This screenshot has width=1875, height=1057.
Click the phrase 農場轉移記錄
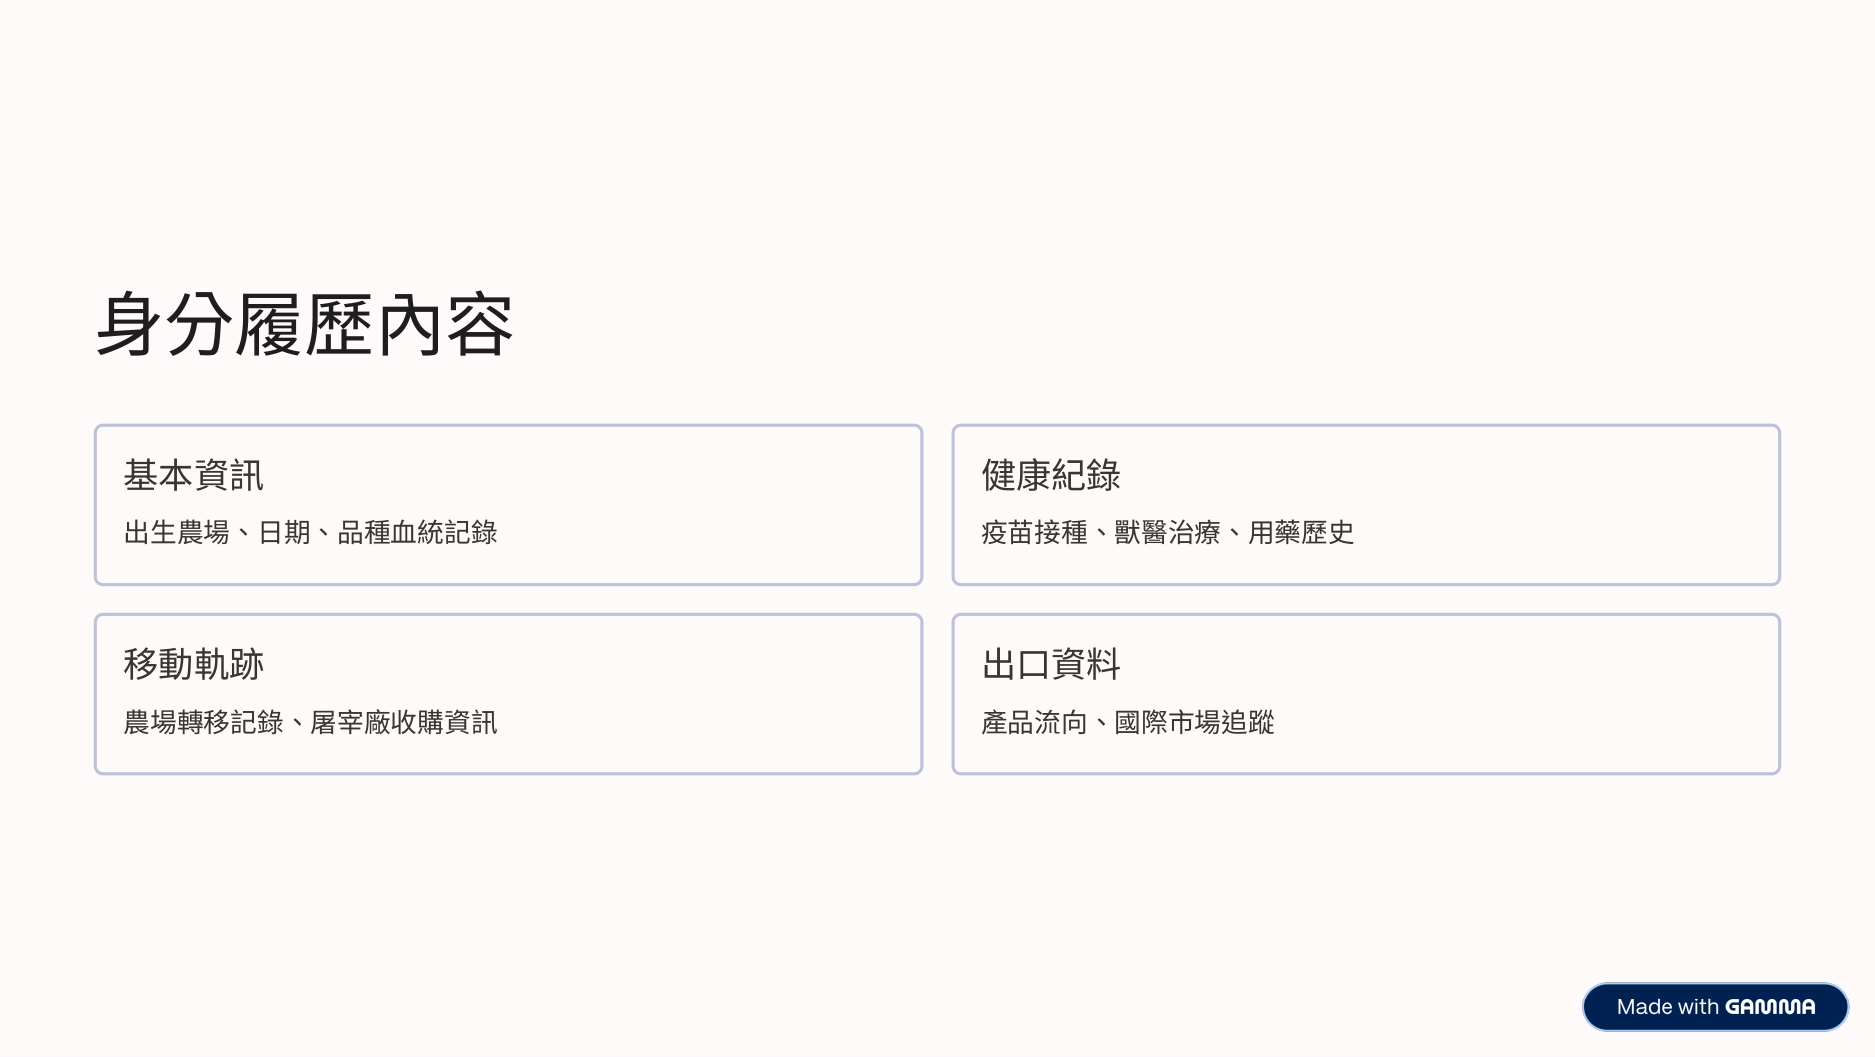click(204, 722)
